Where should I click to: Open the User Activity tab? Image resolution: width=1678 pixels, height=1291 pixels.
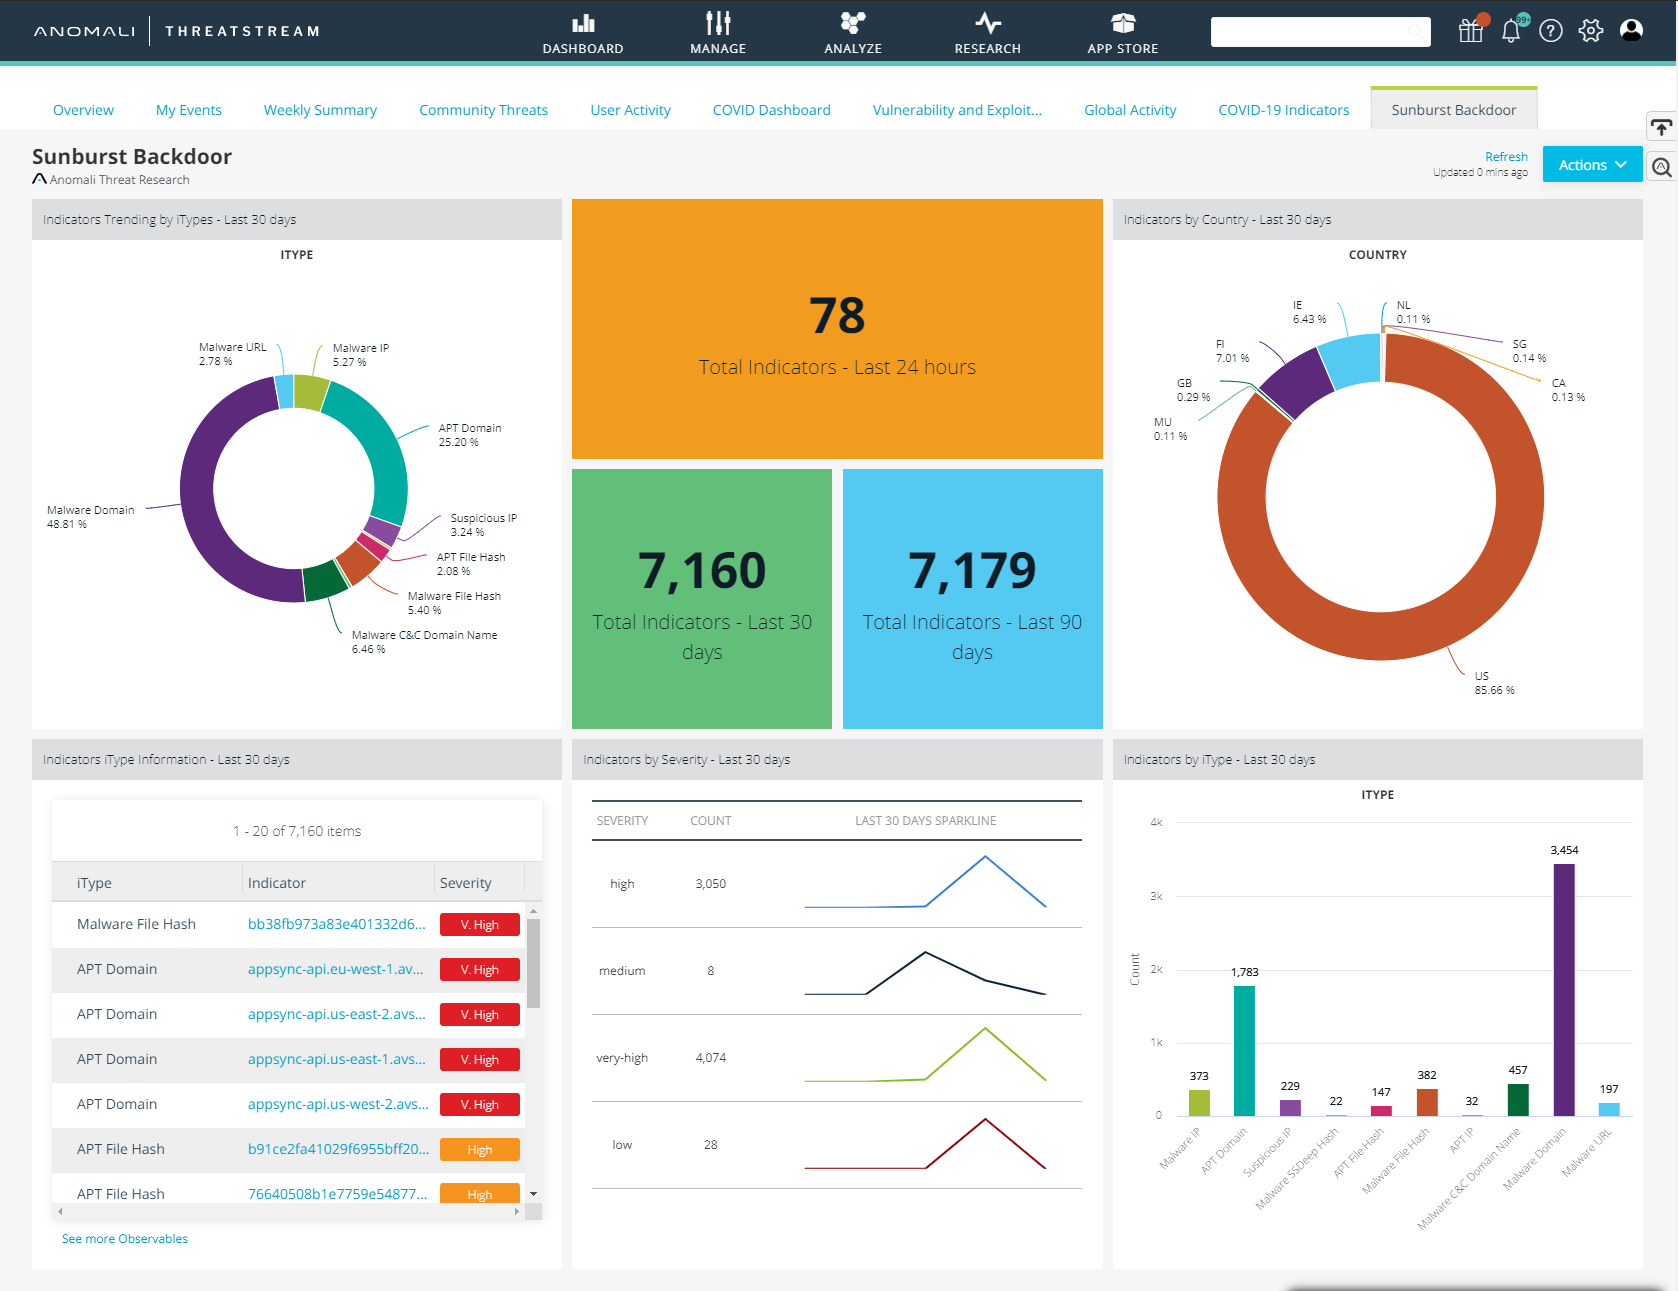[630, 110]
